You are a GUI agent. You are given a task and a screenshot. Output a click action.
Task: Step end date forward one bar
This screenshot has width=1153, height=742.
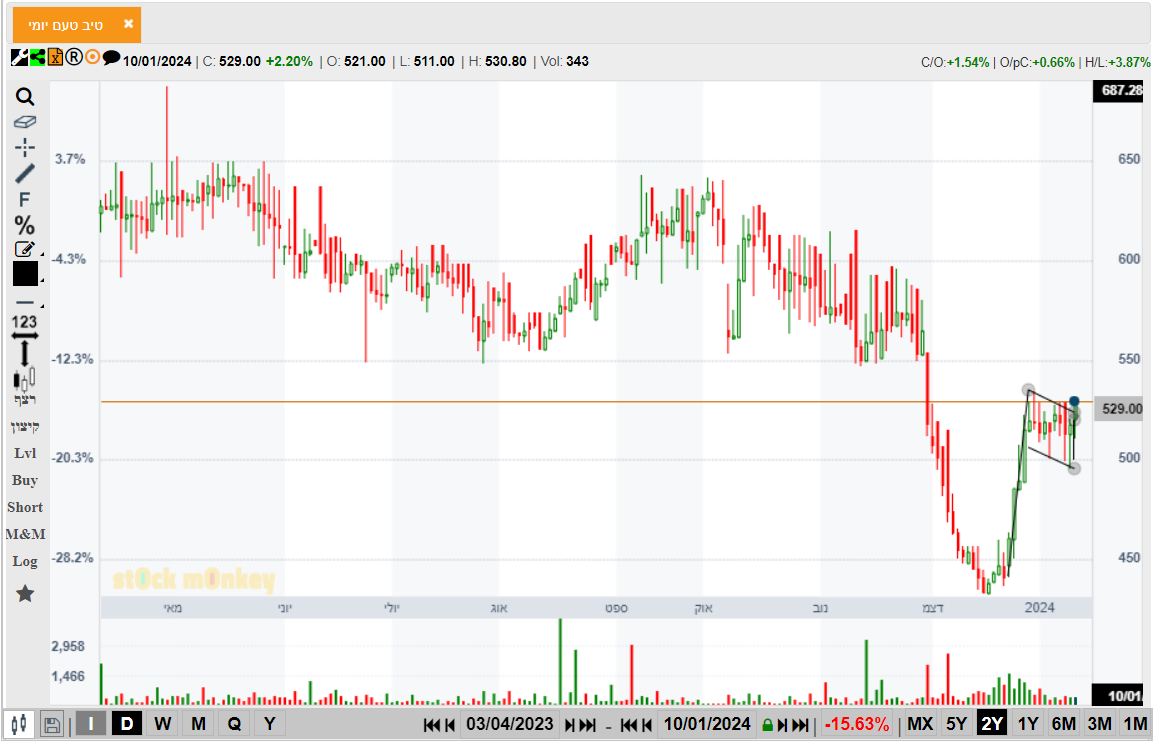(x=782, y=726)
